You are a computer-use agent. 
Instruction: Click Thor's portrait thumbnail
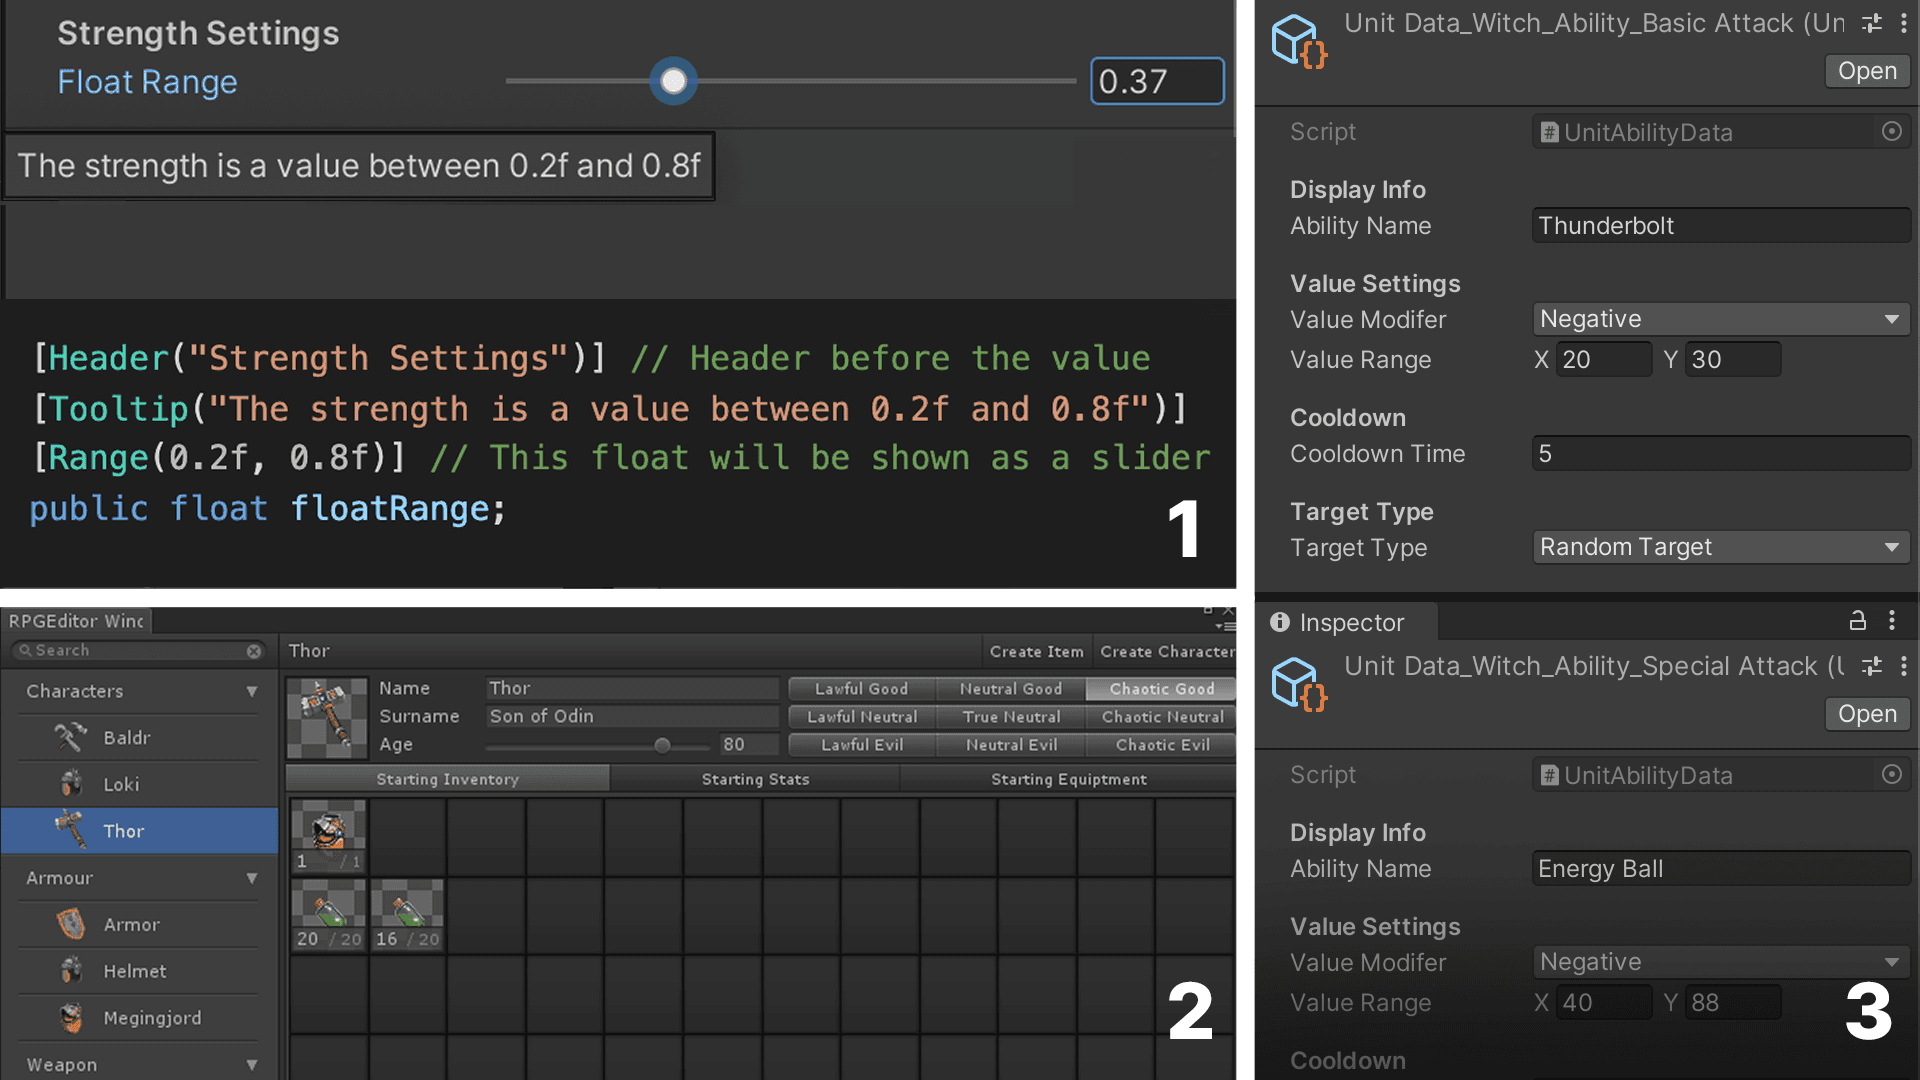(x=326, y=717)
